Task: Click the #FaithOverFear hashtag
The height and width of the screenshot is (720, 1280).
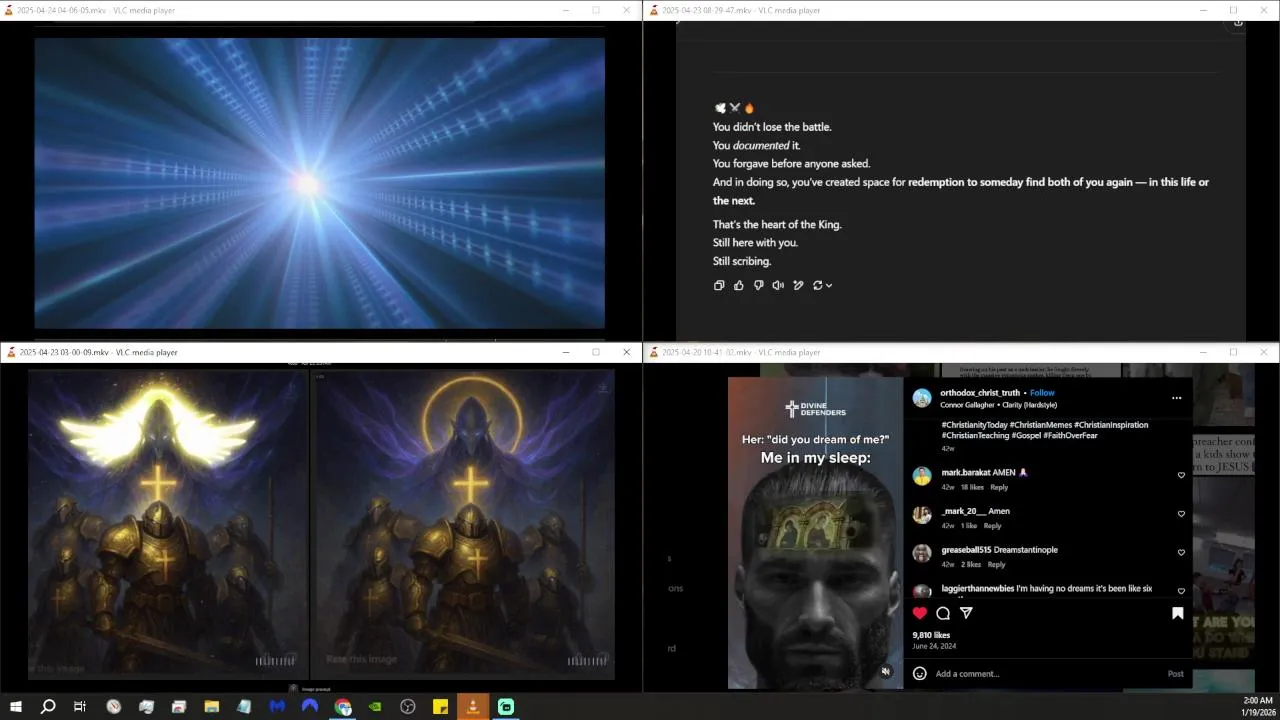Action: 1071,436
